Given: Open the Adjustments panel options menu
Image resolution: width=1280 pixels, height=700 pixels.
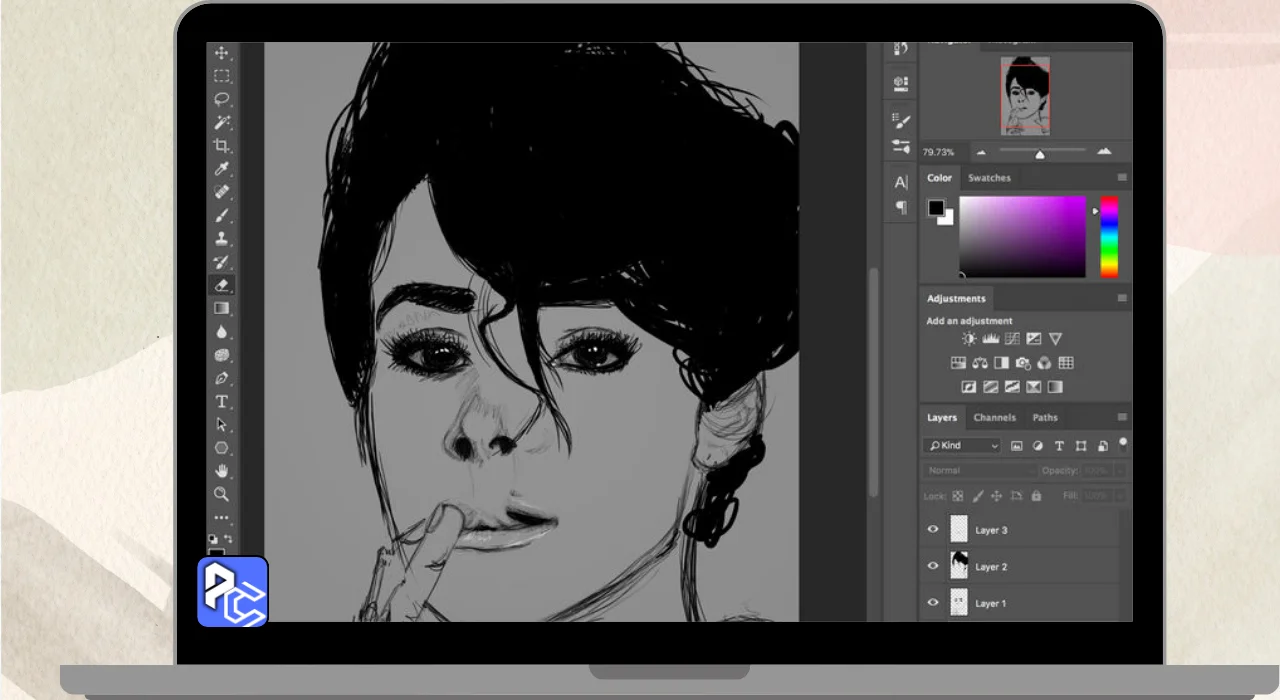Looking at the screenshot, I should [1122, 298].
